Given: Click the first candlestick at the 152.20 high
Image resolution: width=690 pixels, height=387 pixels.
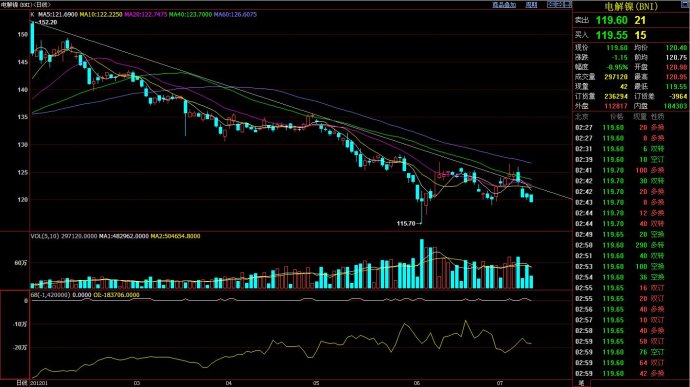Looking at the screenshot, I should tap(32, 37).
